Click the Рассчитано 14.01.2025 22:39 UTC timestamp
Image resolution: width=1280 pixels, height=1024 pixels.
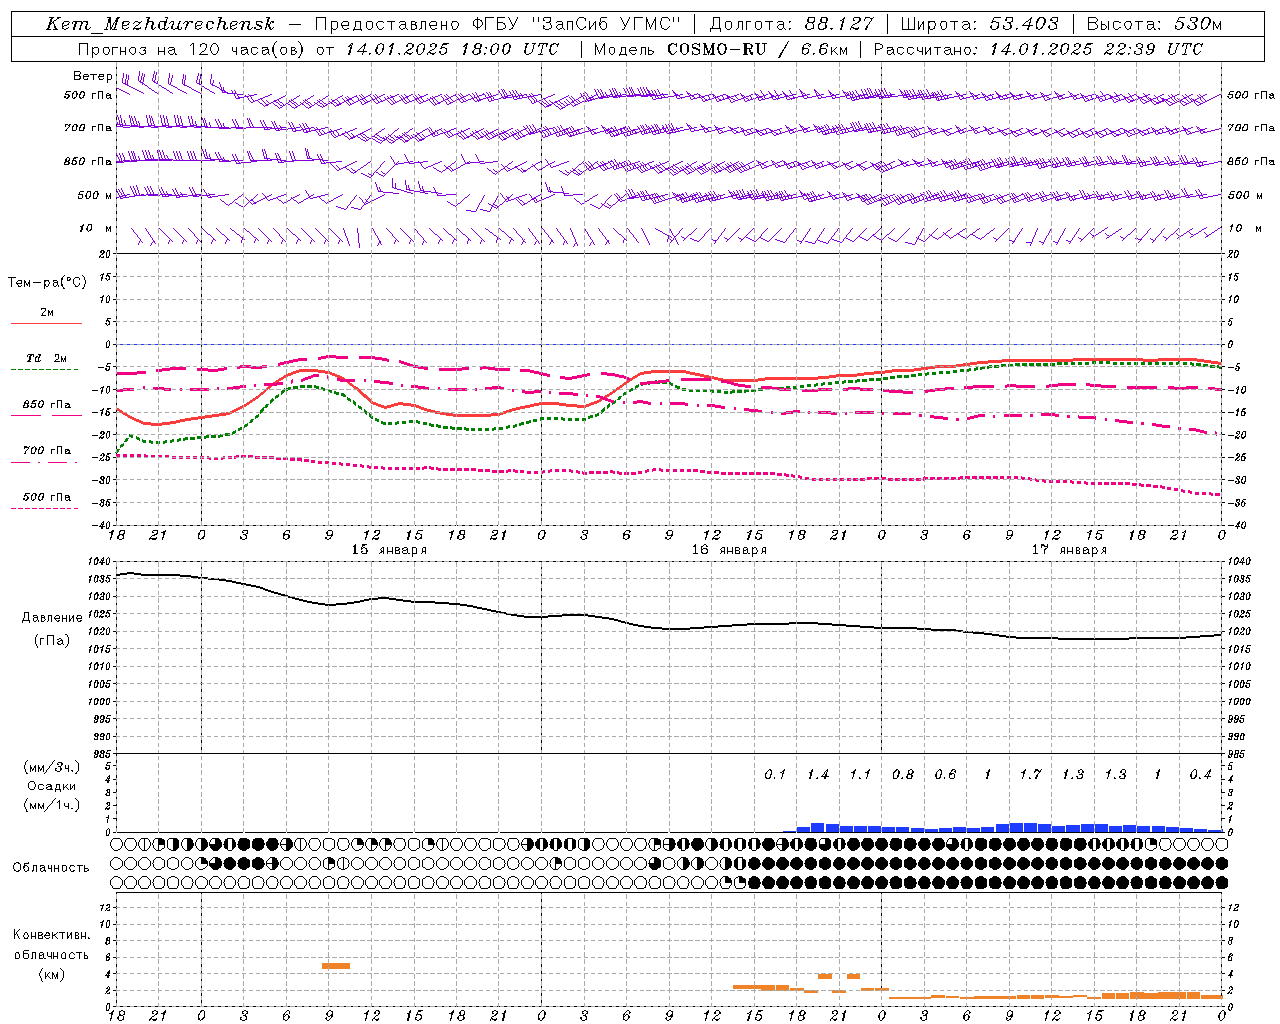click(x=1038, y=48)
